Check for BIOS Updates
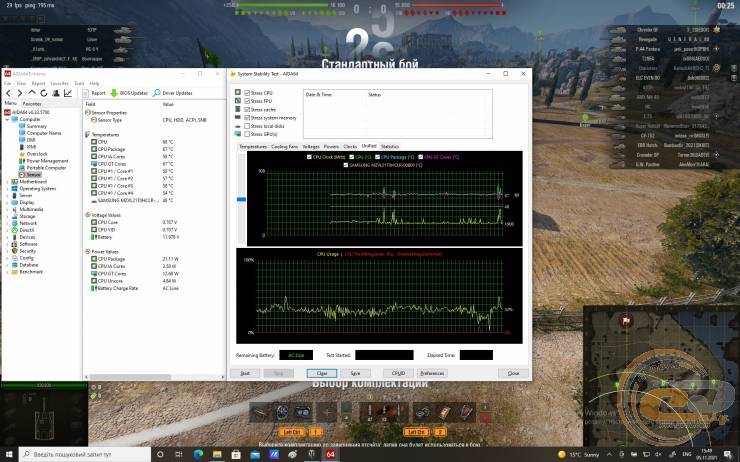This screenshot has width=740, height=462. [x=129, y=93]
